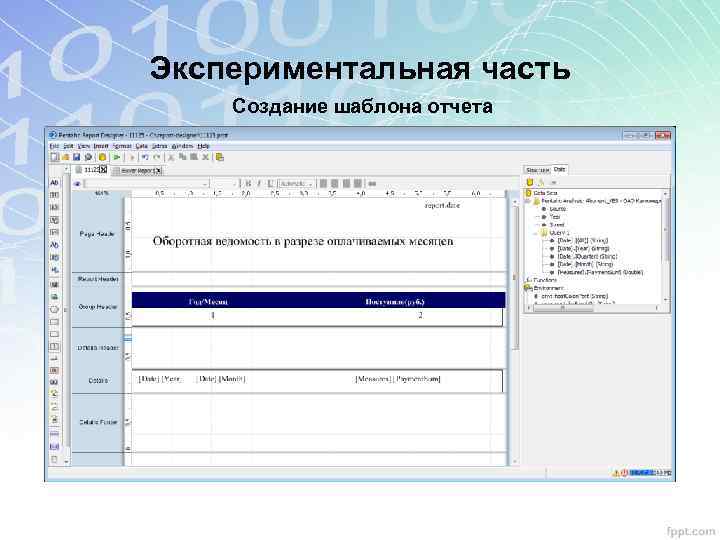Viewport: 720px width, 540px height.
Task: Select the 'Оборотная ведомость' title label
Action: (303, 241)
